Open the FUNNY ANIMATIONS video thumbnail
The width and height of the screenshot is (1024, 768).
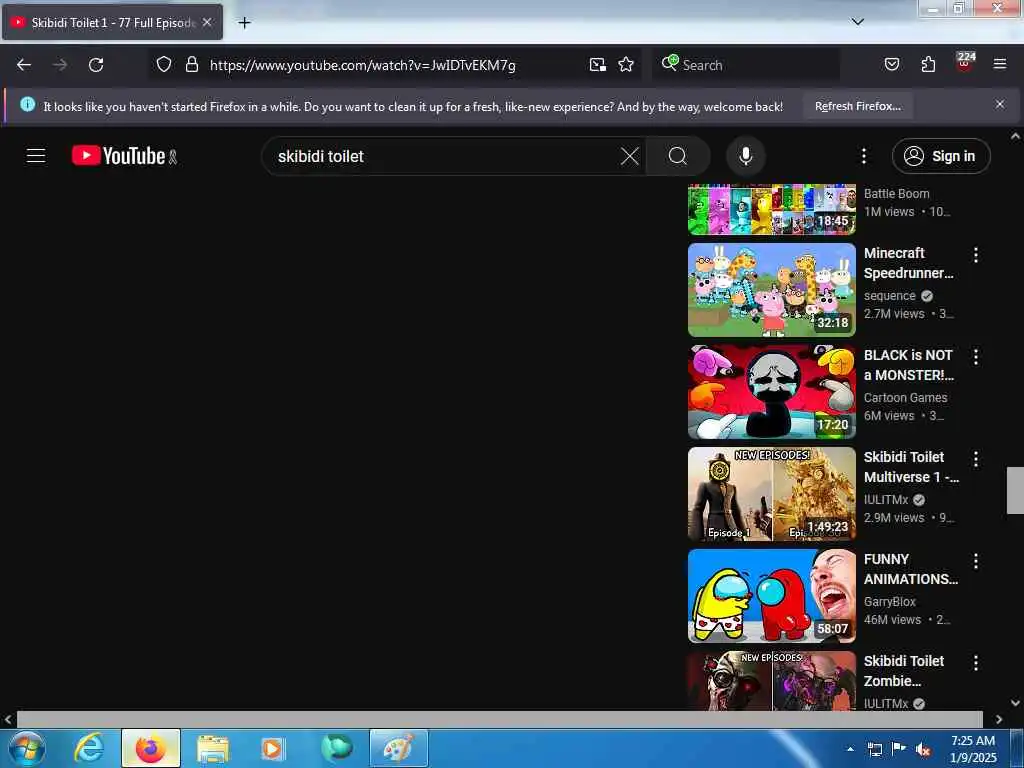pos(771,596)
